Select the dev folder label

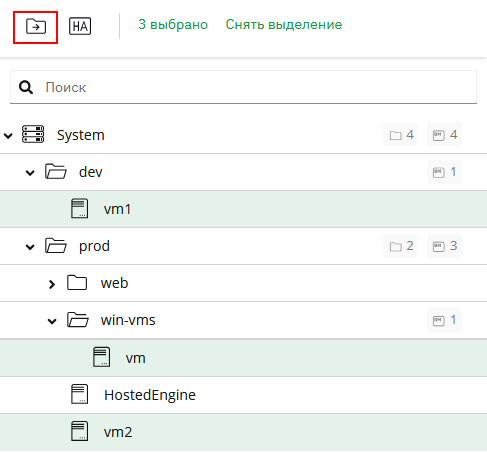click(91, 172)
